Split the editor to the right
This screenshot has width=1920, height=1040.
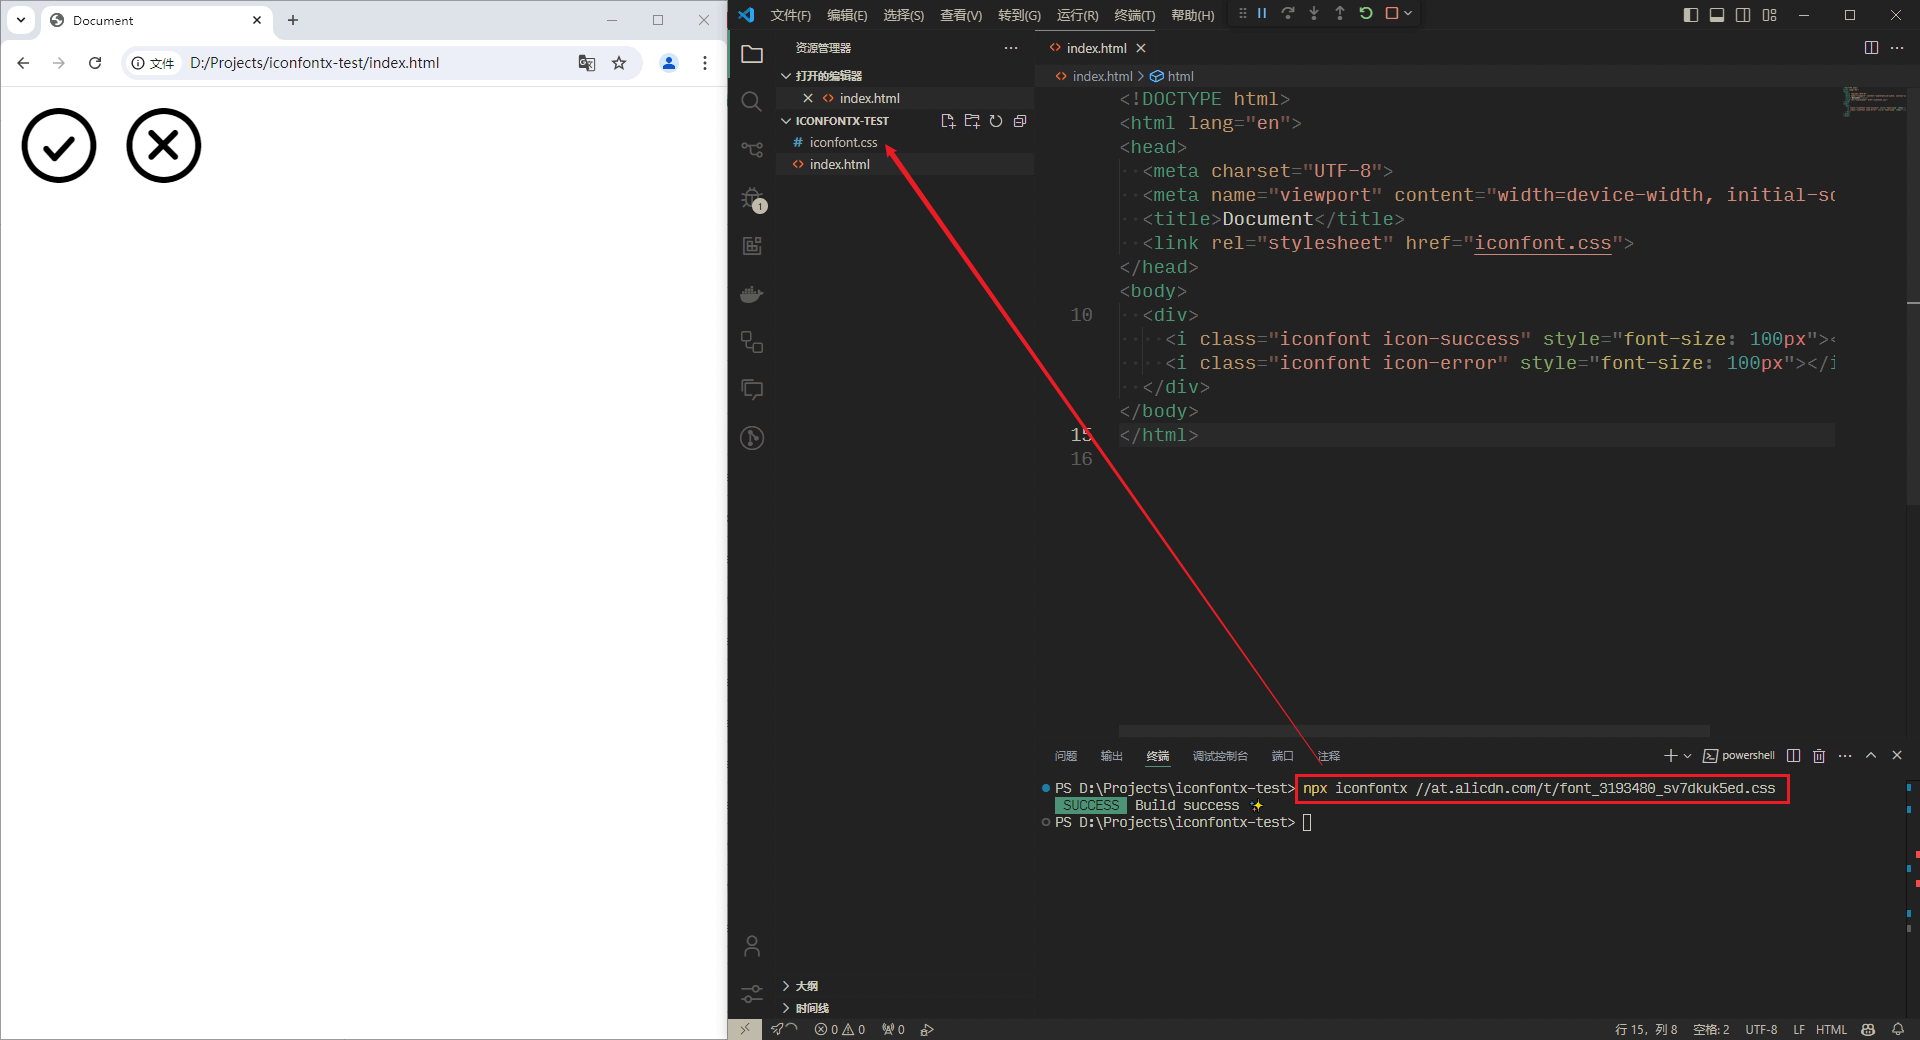coord(1871,48)
